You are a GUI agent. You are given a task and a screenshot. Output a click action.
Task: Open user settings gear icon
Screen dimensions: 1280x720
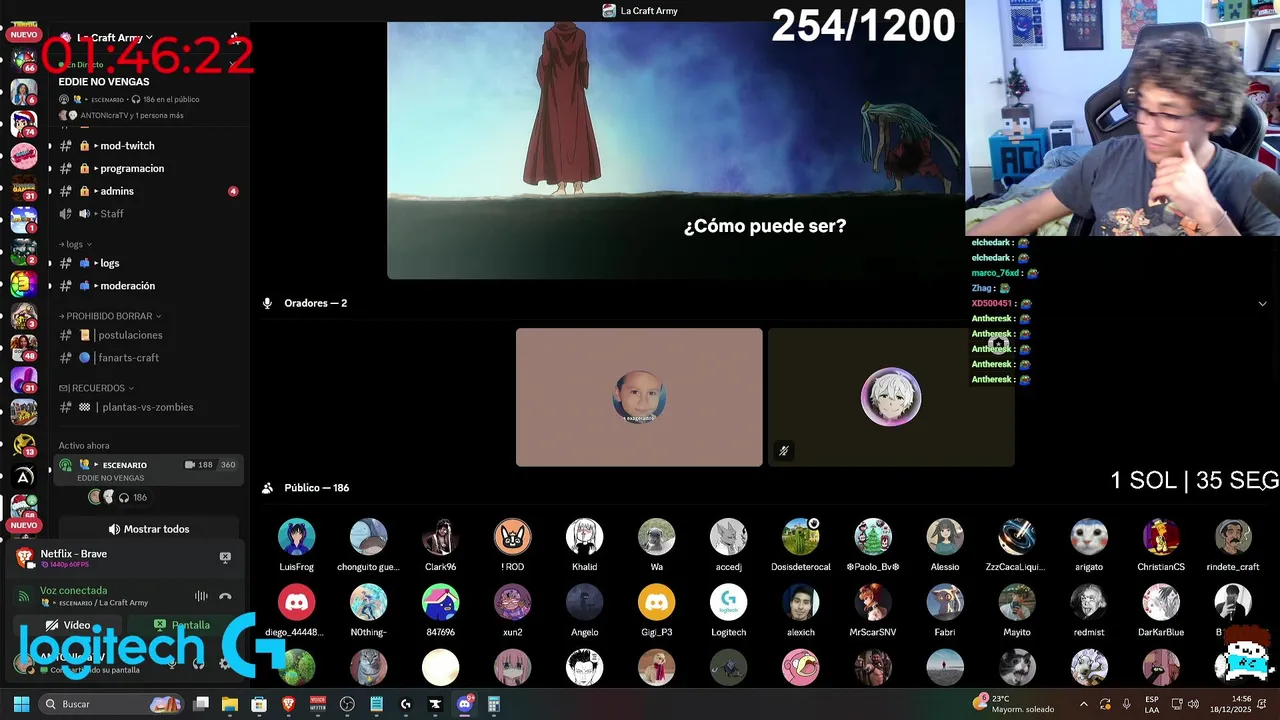pos(224,663)
